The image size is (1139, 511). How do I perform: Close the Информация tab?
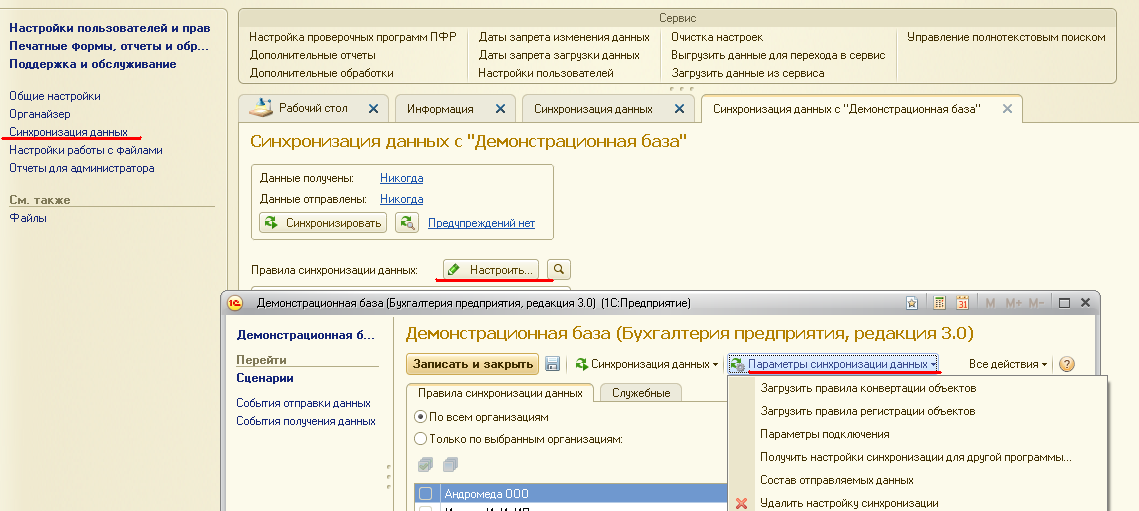coord(500,109)
